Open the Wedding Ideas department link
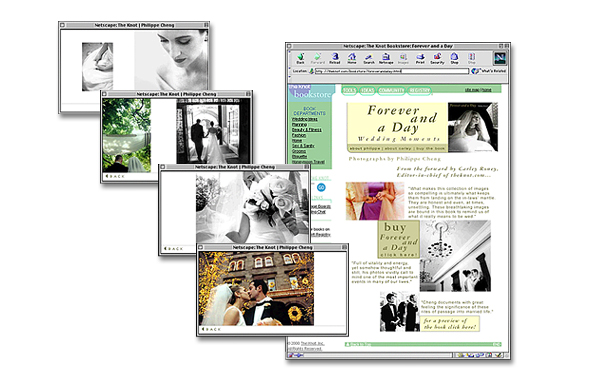615x388 pixels. [x=305, y=119]
